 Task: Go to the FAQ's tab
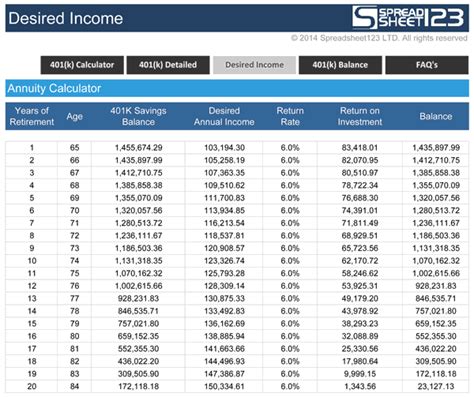(427, 65)
